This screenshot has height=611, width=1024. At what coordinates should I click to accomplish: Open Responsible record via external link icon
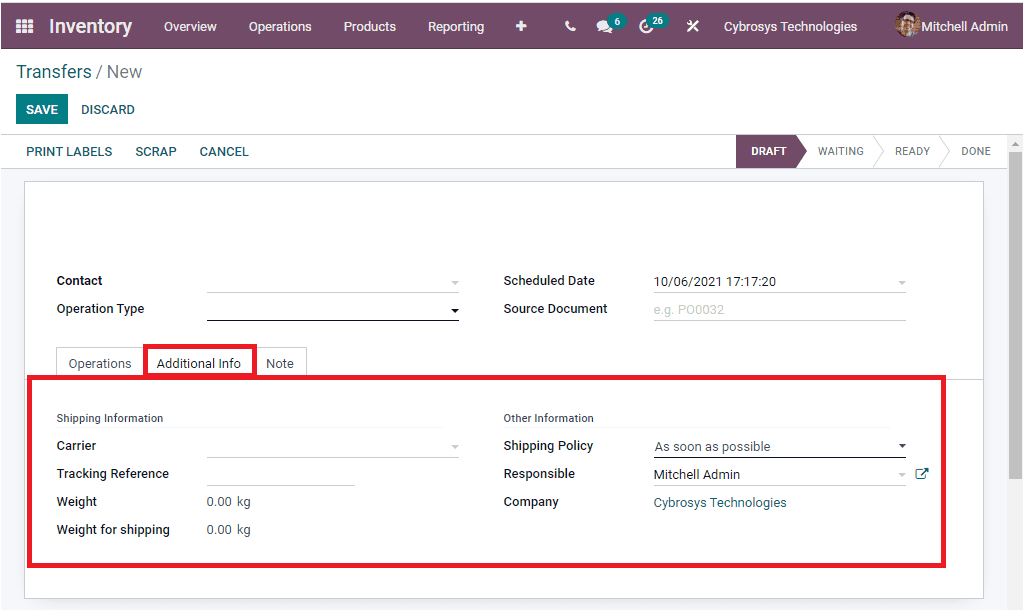921,473
